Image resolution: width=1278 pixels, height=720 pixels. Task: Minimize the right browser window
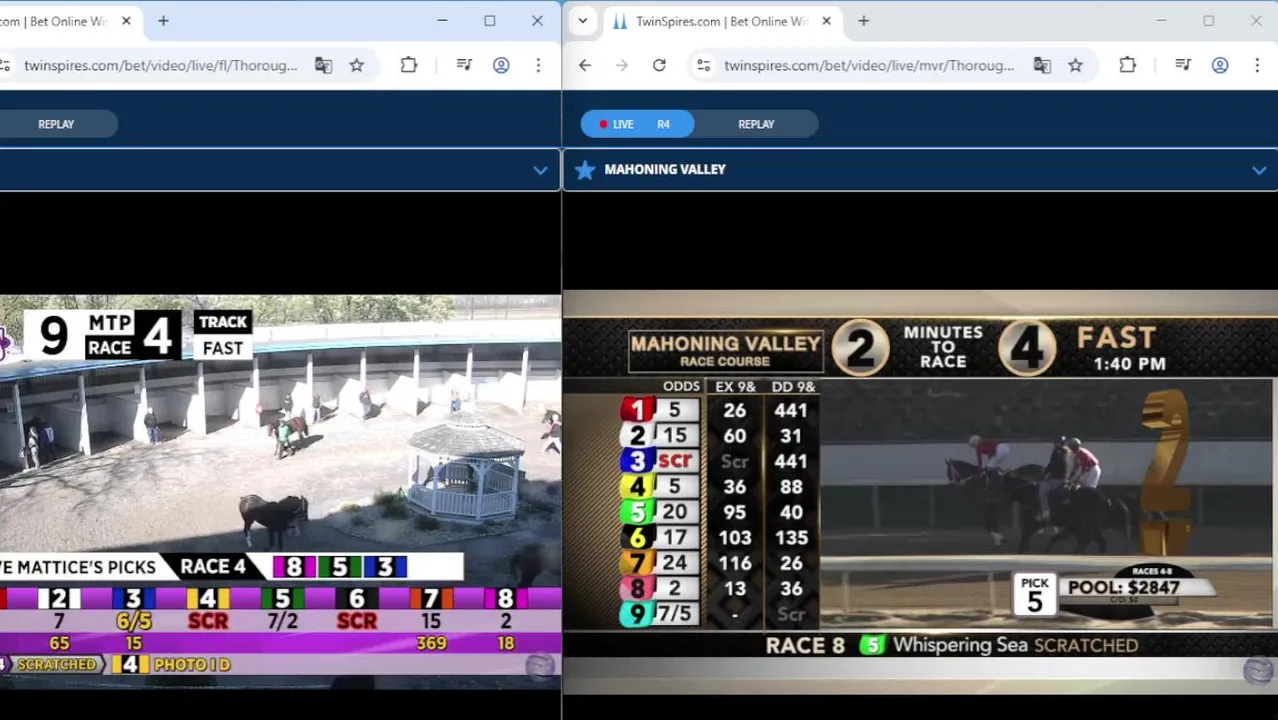tap(1161, 21)
